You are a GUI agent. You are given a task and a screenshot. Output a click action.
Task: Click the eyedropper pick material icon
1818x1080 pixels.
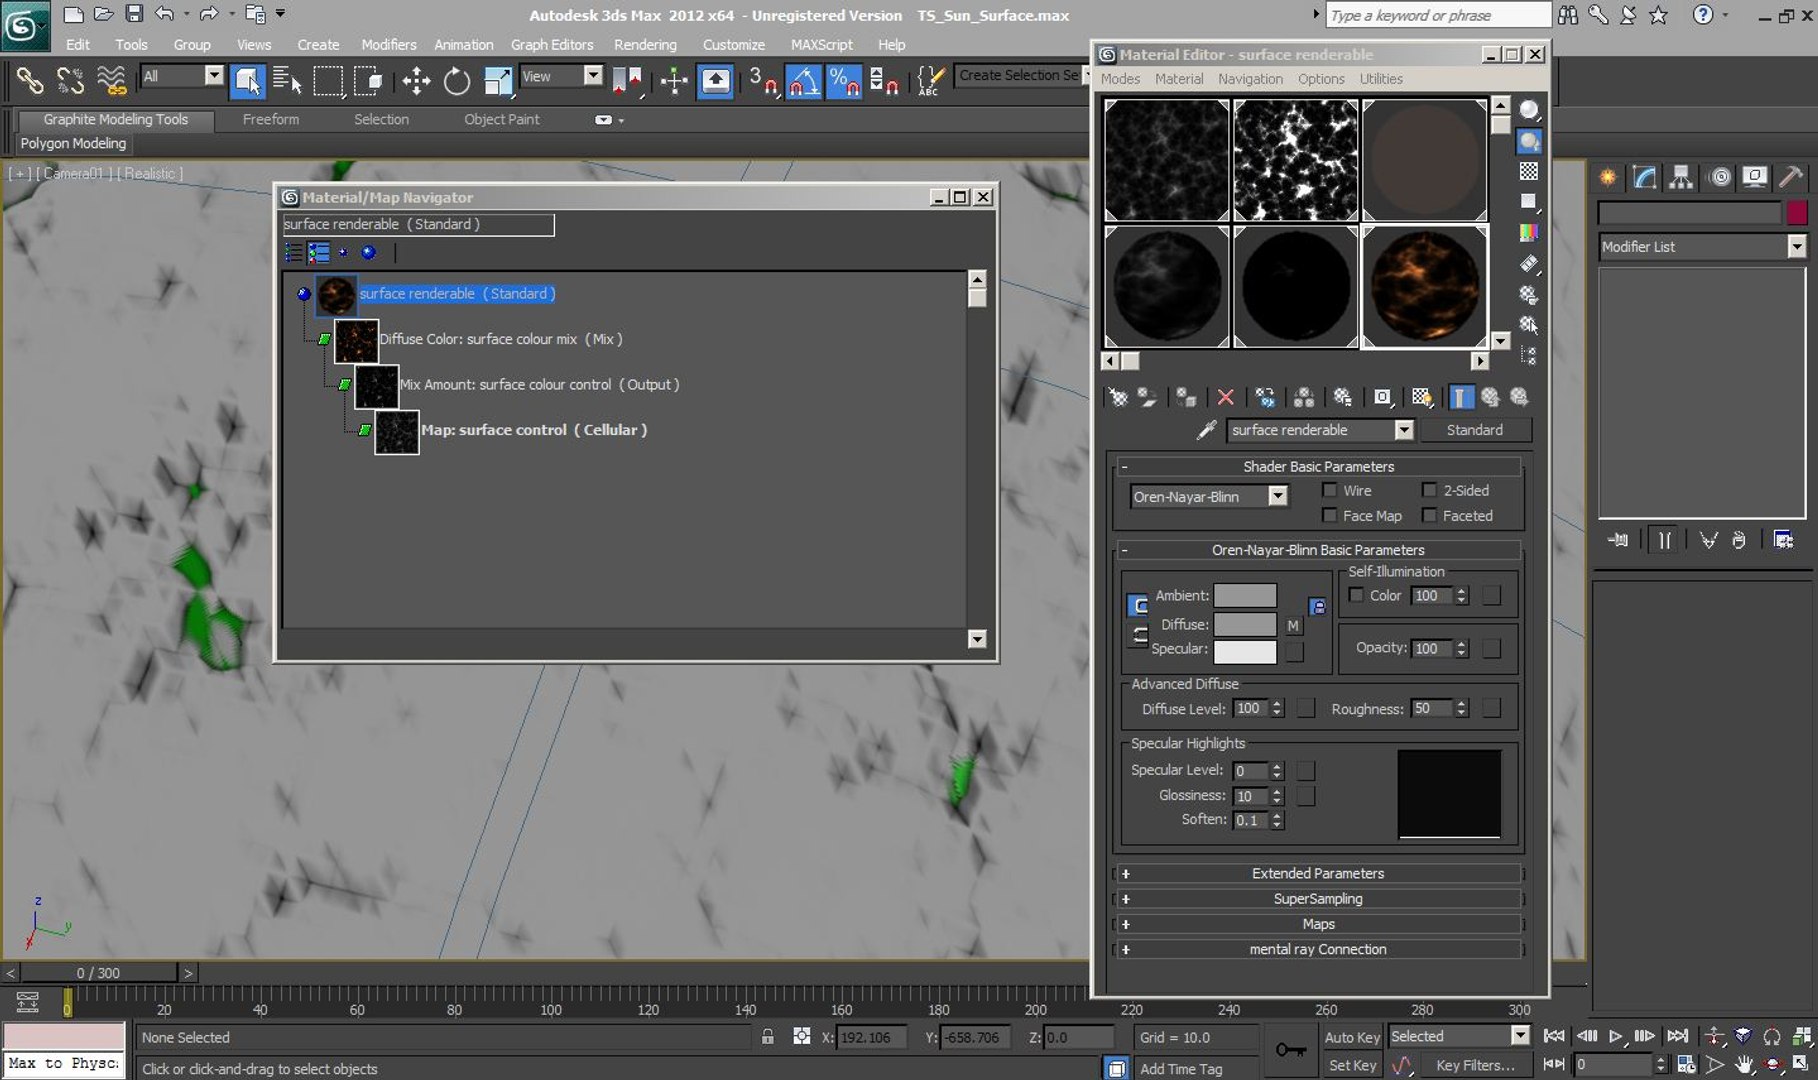[1207, 430]
